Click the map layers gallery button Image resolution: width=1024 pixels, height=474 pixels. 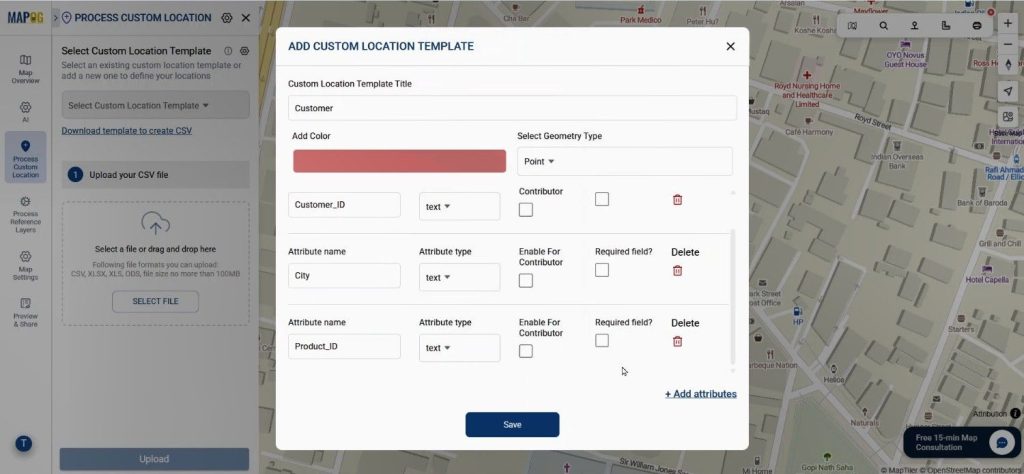[x=1008, y=118]
